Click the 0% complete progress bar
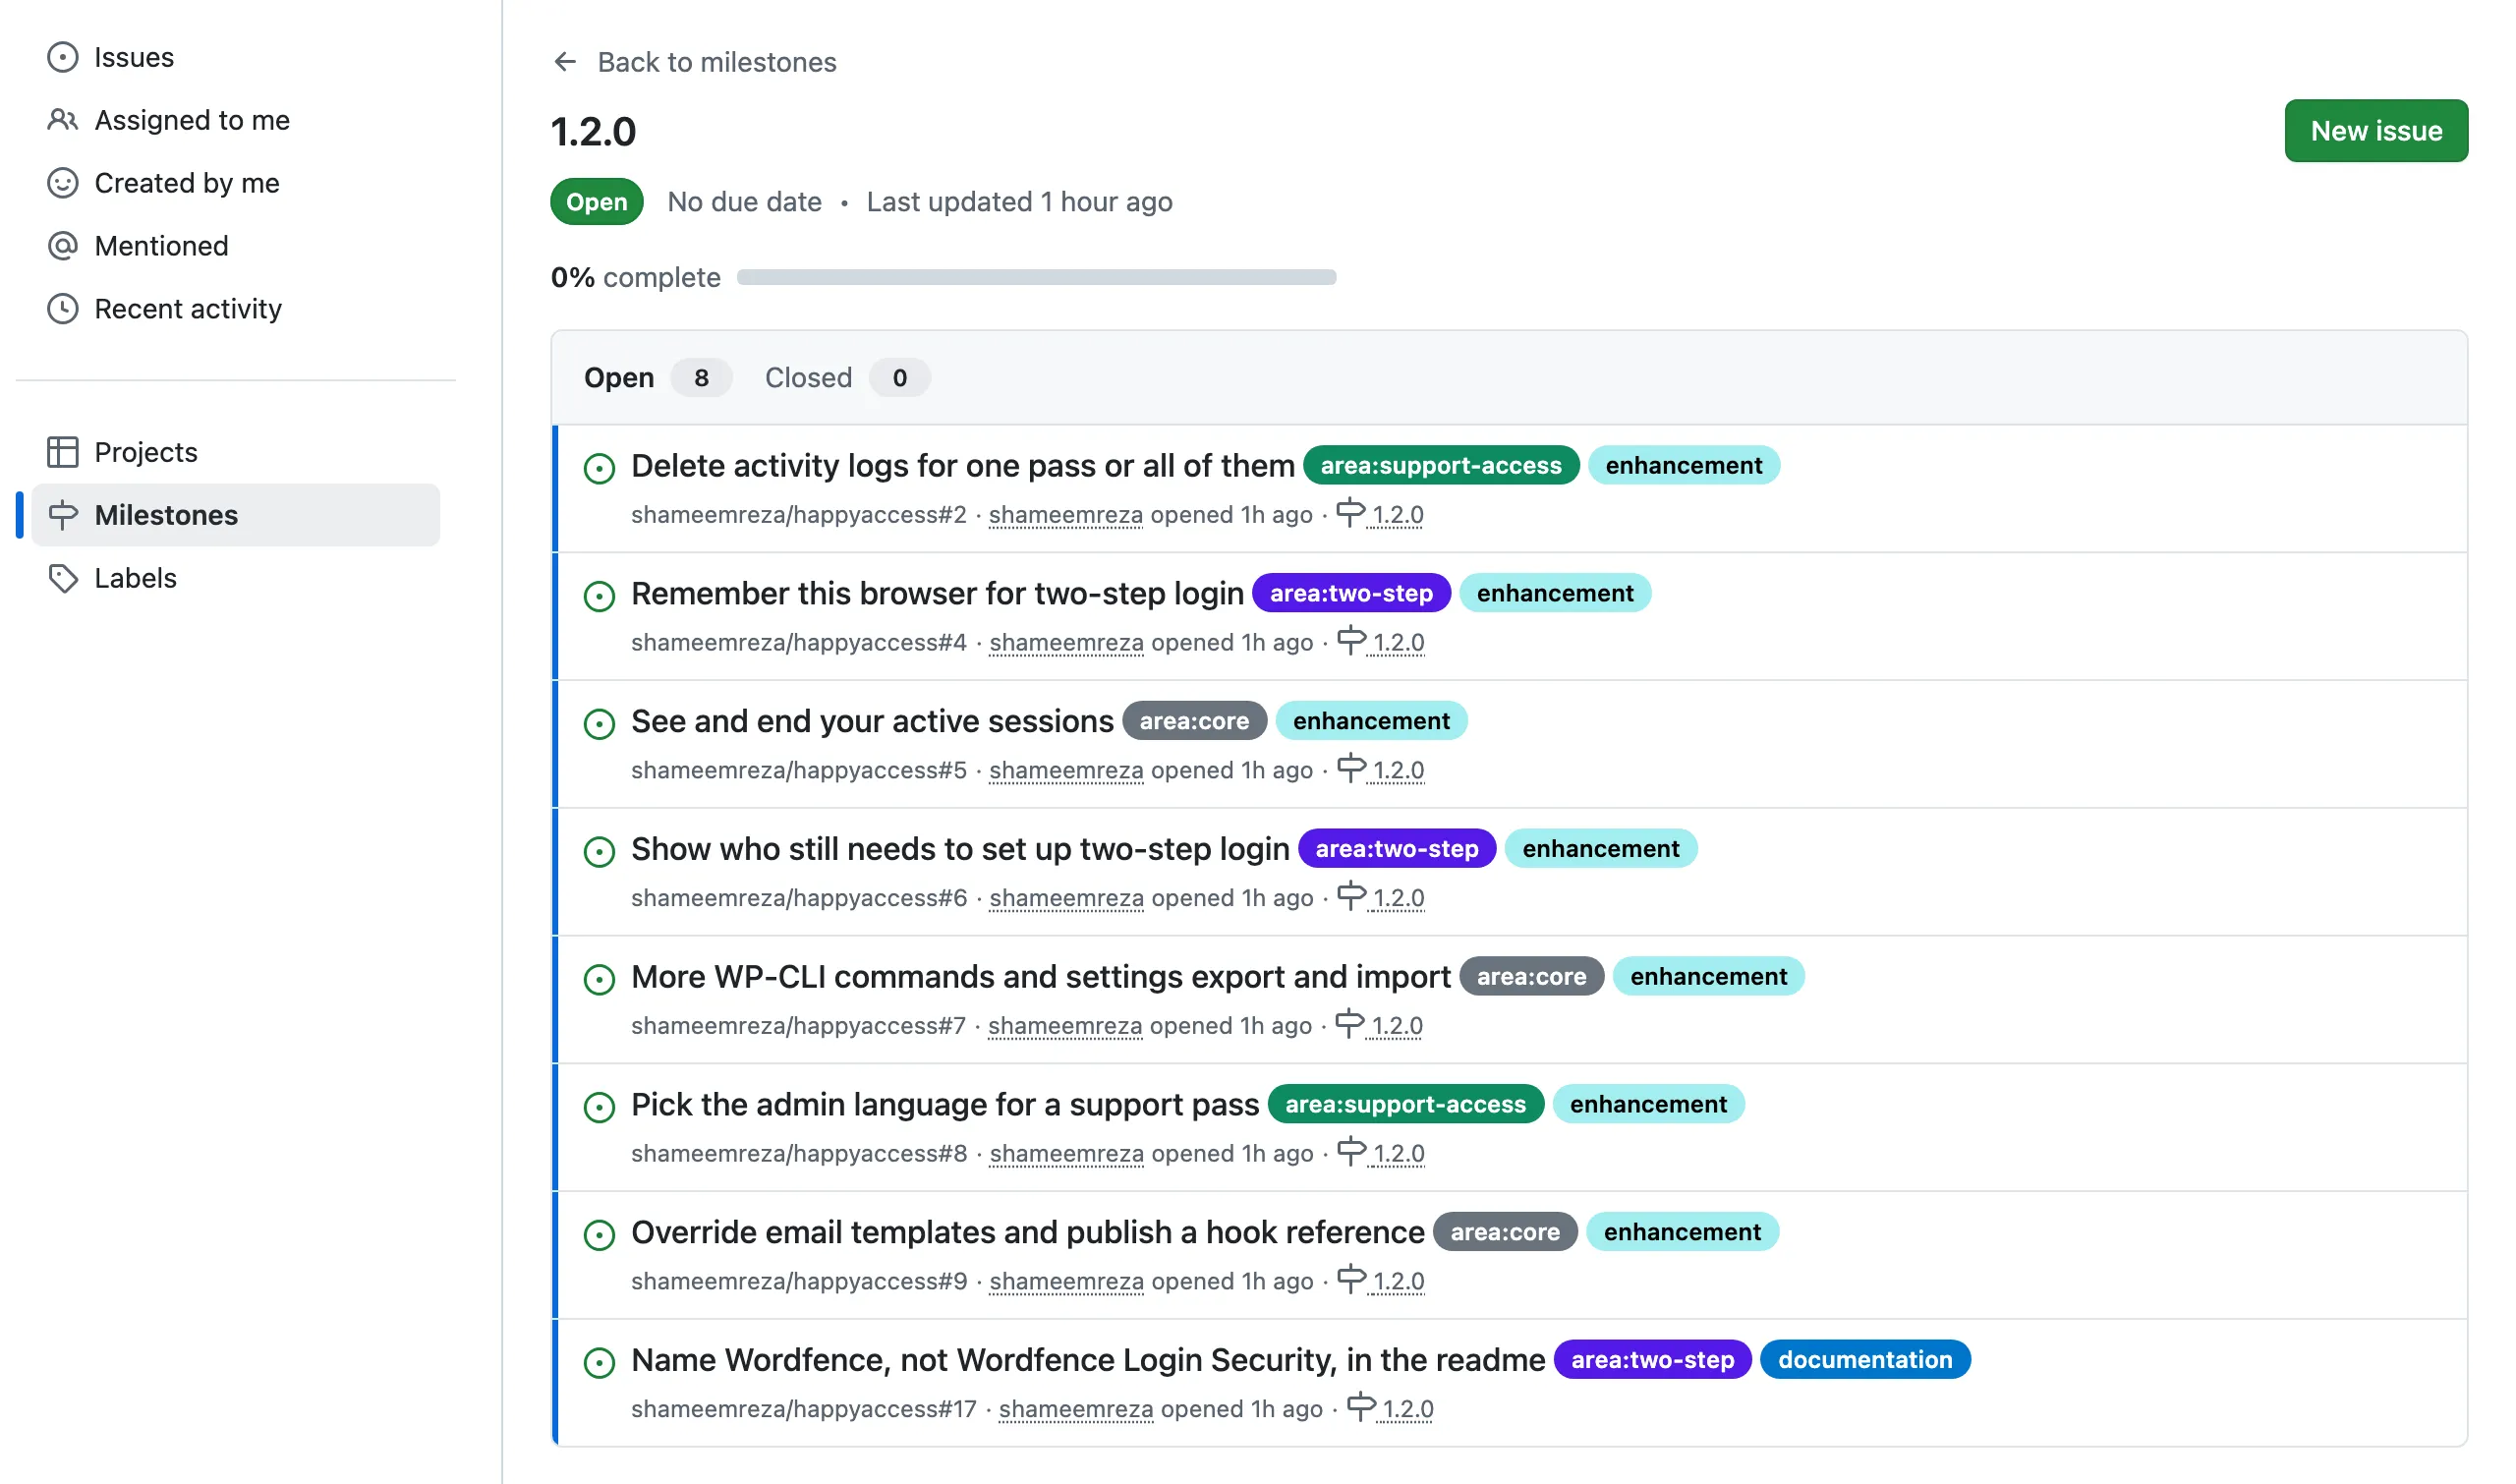Image resolution: width=2516 pixels, height=1484 pixels. pos(1037,277)
